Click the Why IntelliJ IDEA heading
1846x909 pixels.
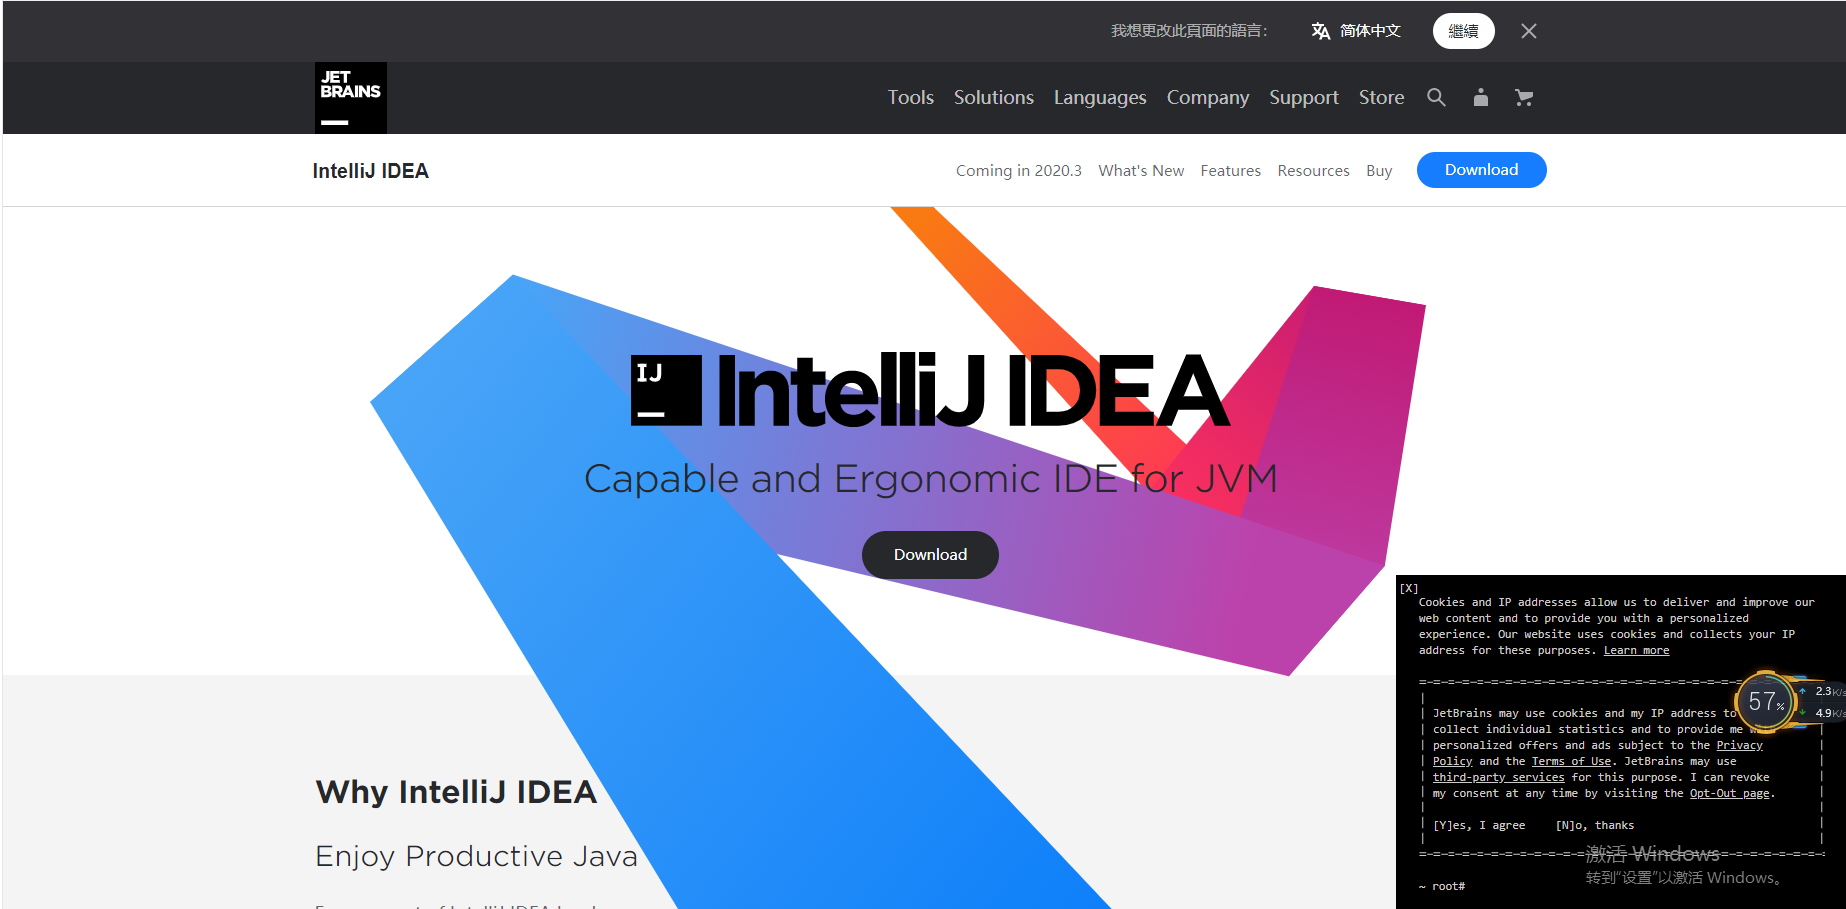(x=456, y=792)
